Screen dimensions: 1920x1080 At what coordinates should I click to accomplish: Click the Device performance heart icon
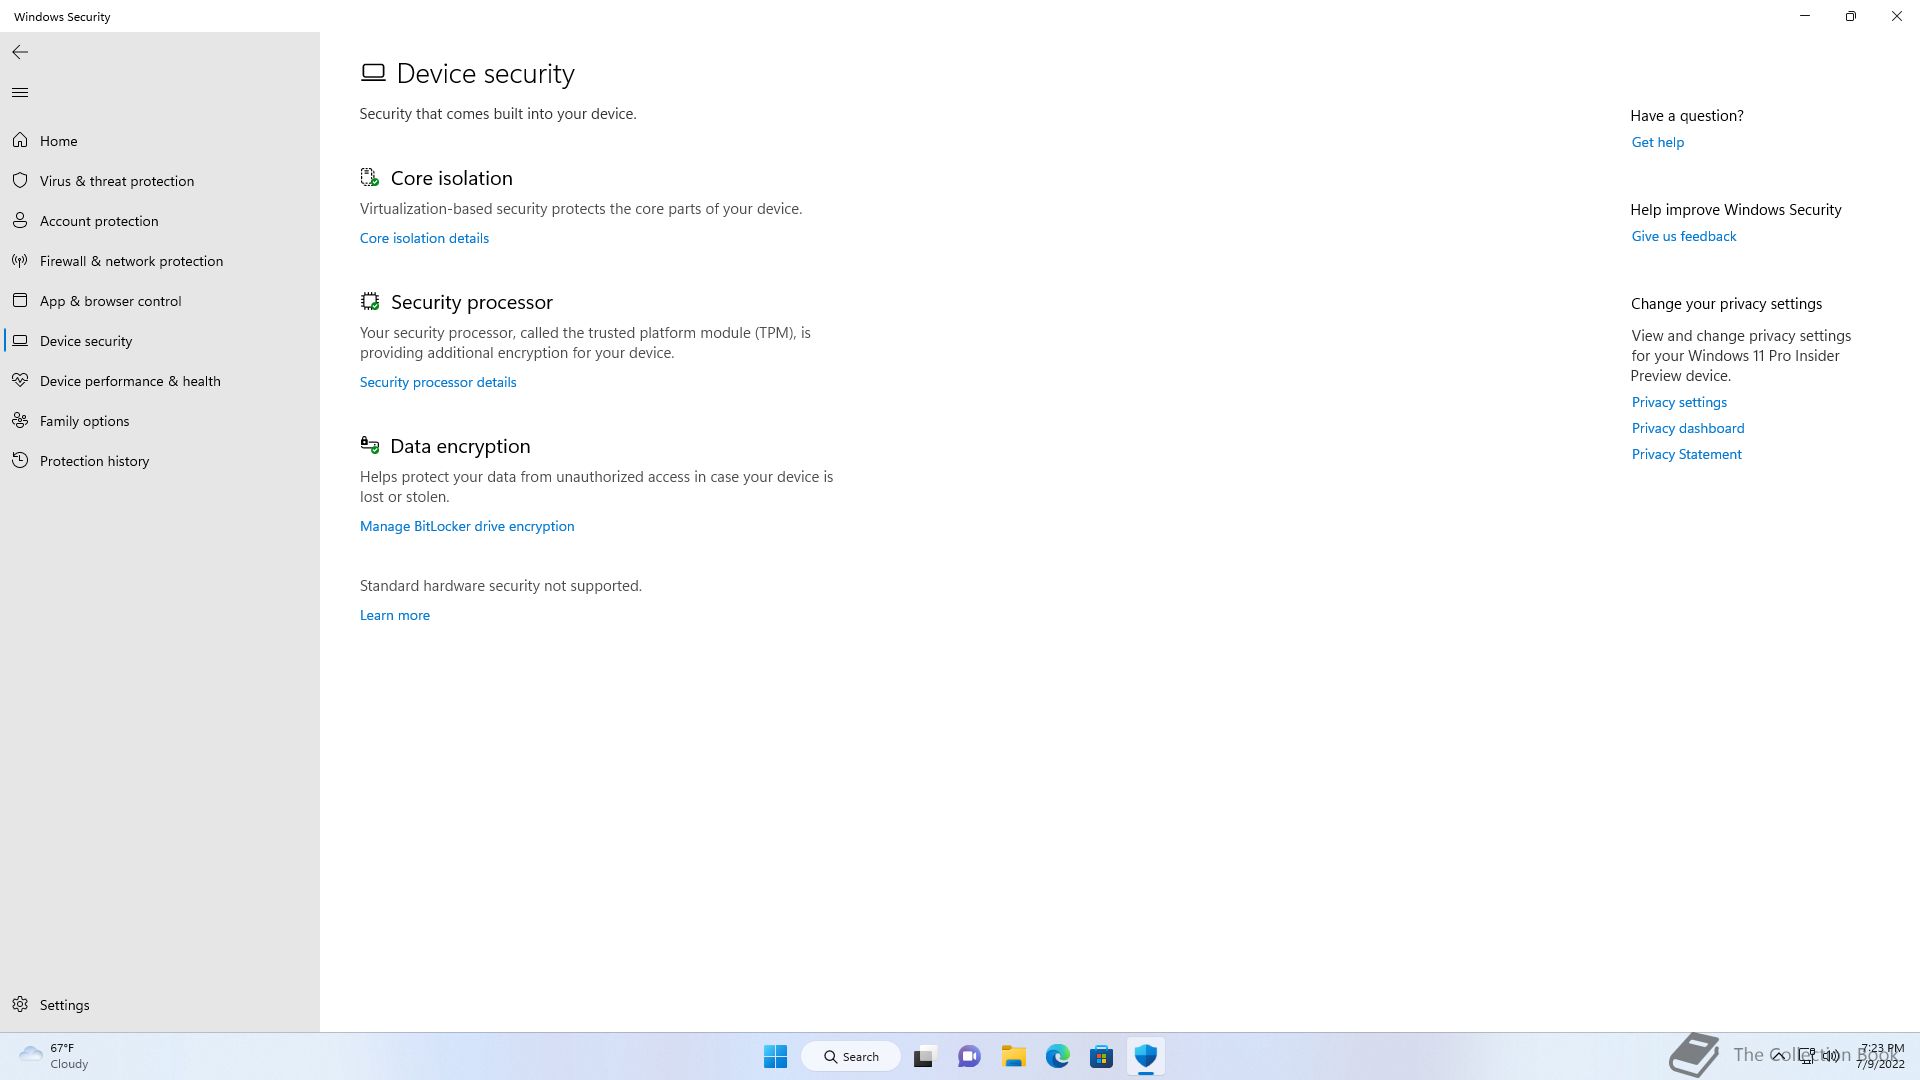click(x=20, y=381)
